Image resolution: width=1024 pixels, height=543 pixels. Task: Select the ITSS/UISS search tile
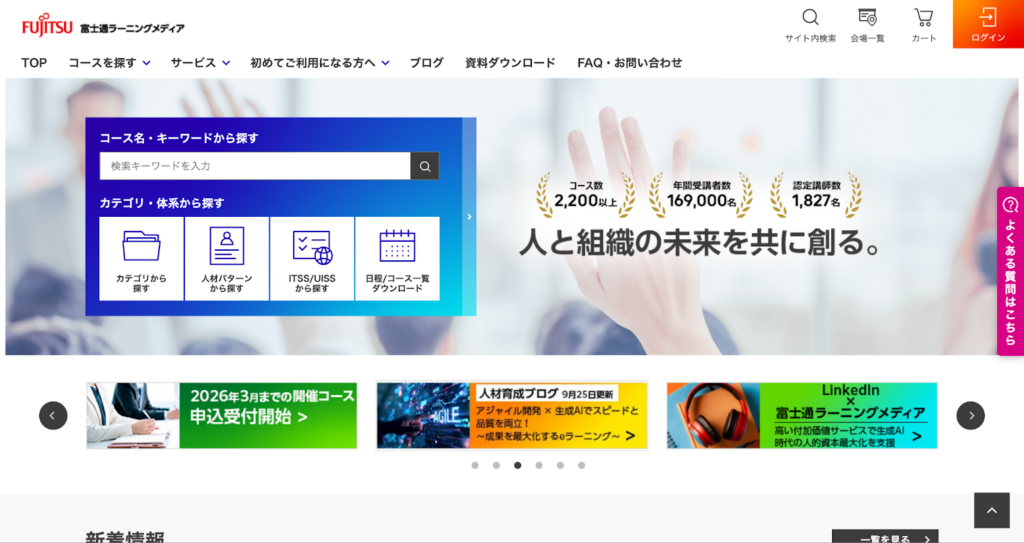(312, 258)
